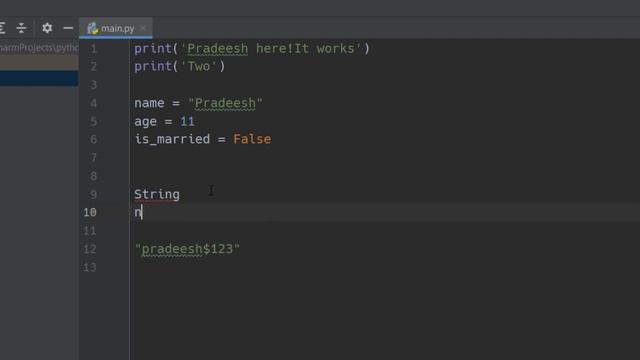Click the is_married variable on line 6
The height and width of the screenshot is (360, 640).
(x=172, y=139)
